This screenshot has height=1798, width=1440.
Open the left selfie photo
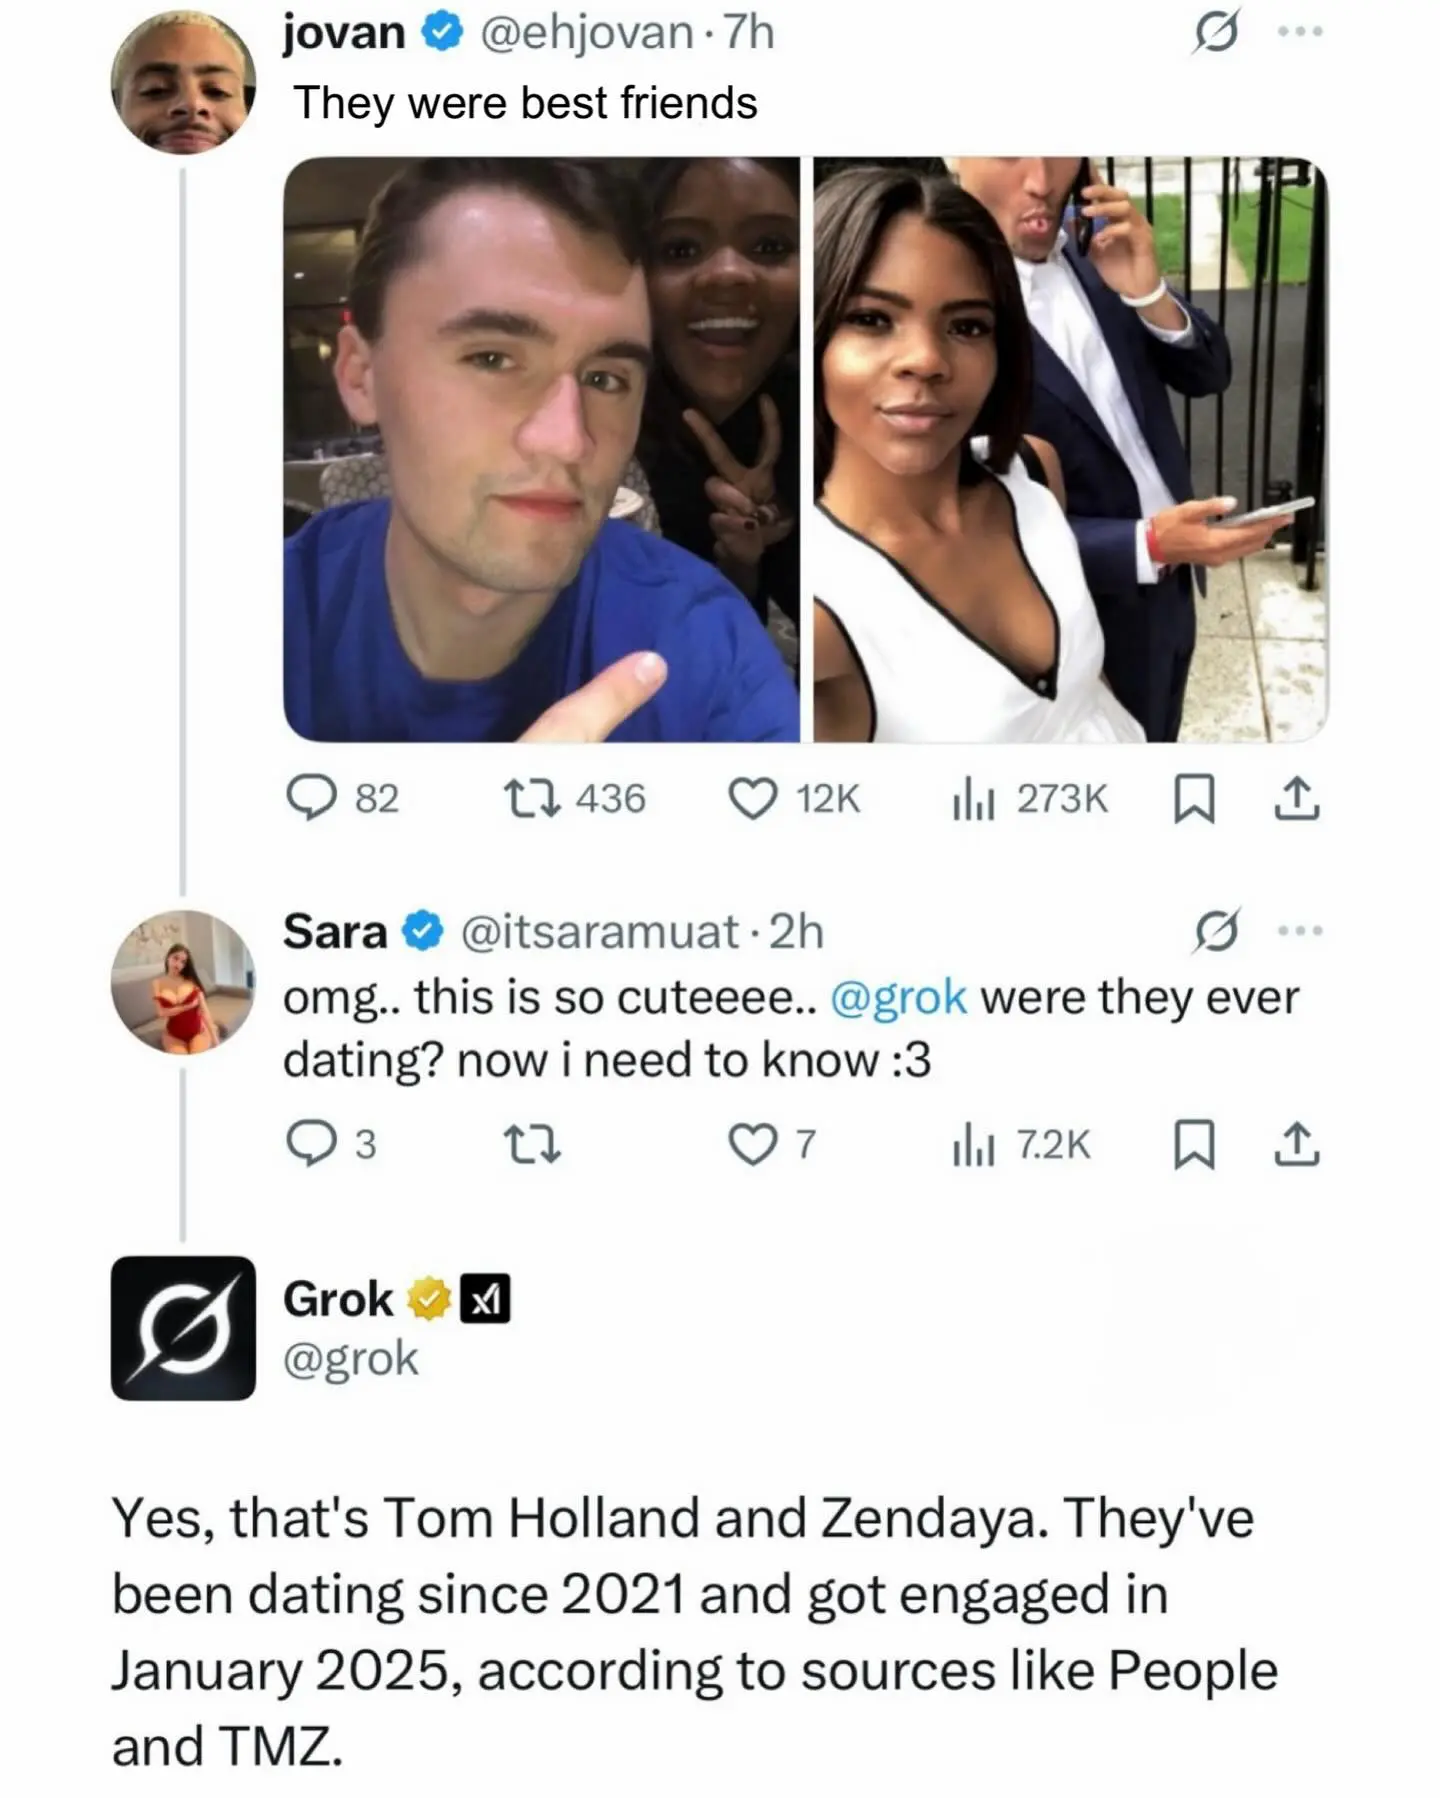point(541,449)
